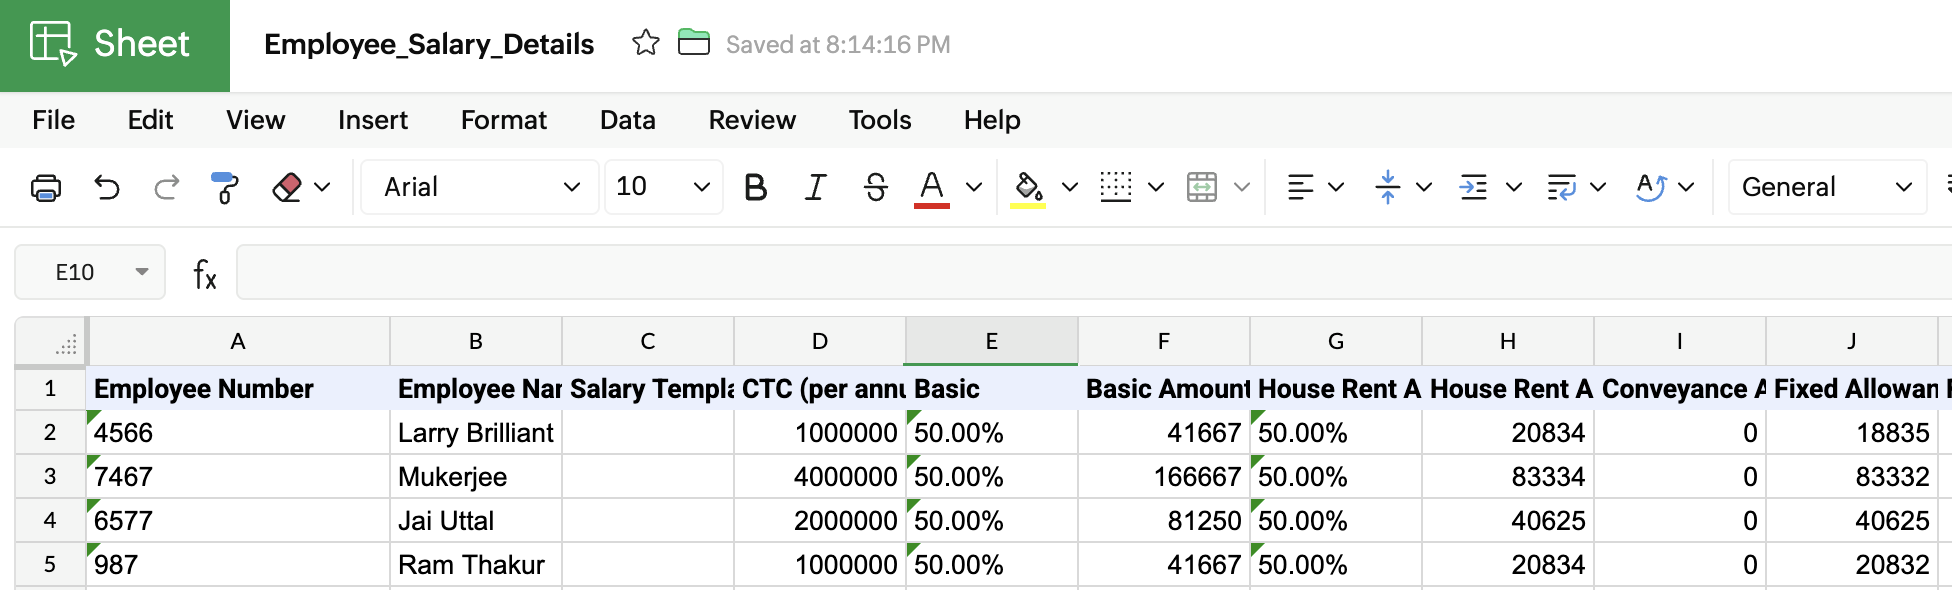Click the merge cells icon

[x=1201, y=187]
